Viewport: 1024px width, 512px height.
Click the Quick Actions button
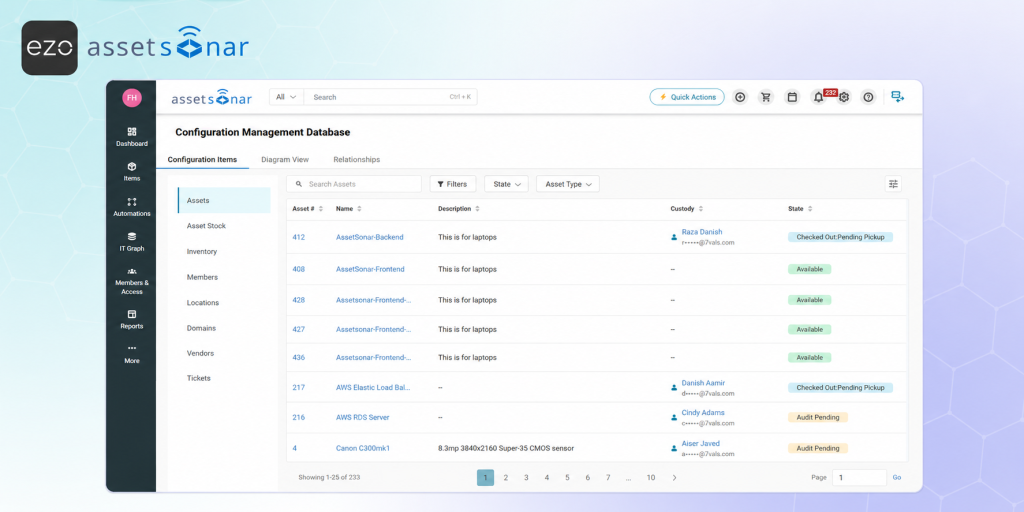tap(687, 97)
